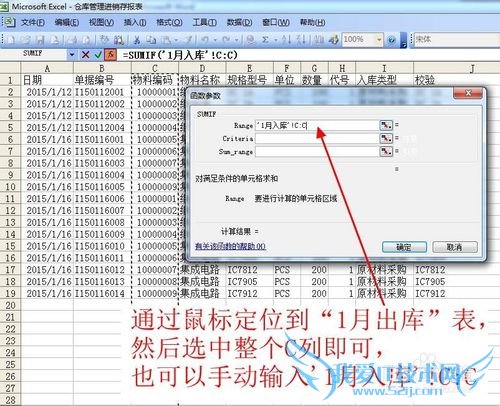Click the Sort Descending icon
500x406 pixels.
(301, 40)
